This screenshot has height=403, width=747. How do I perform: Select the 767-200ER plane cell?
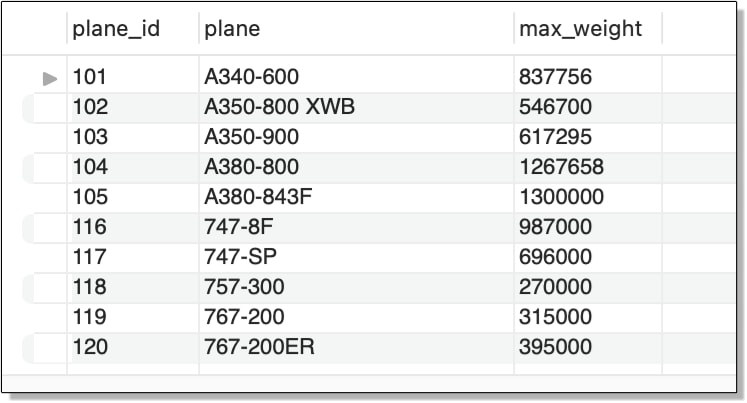coord(356,347)
